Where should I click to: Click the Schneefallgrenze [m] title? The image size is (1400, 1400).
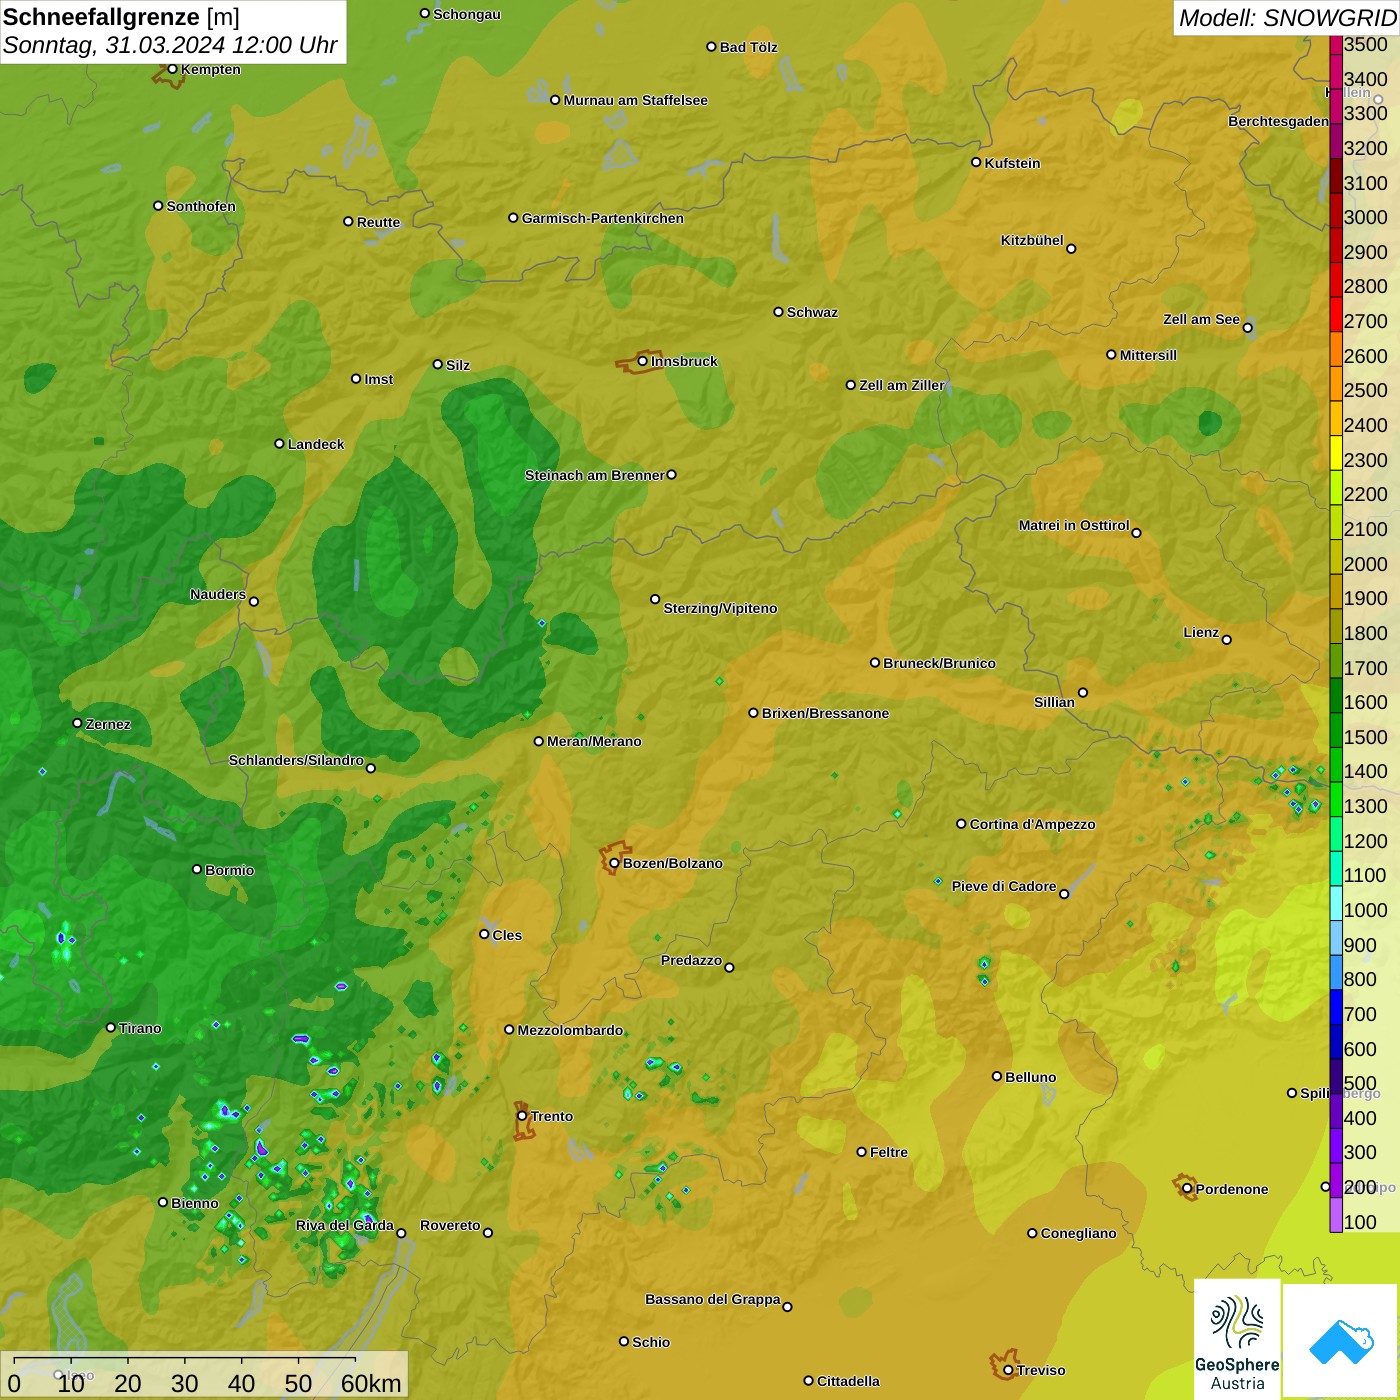[121, 17]
